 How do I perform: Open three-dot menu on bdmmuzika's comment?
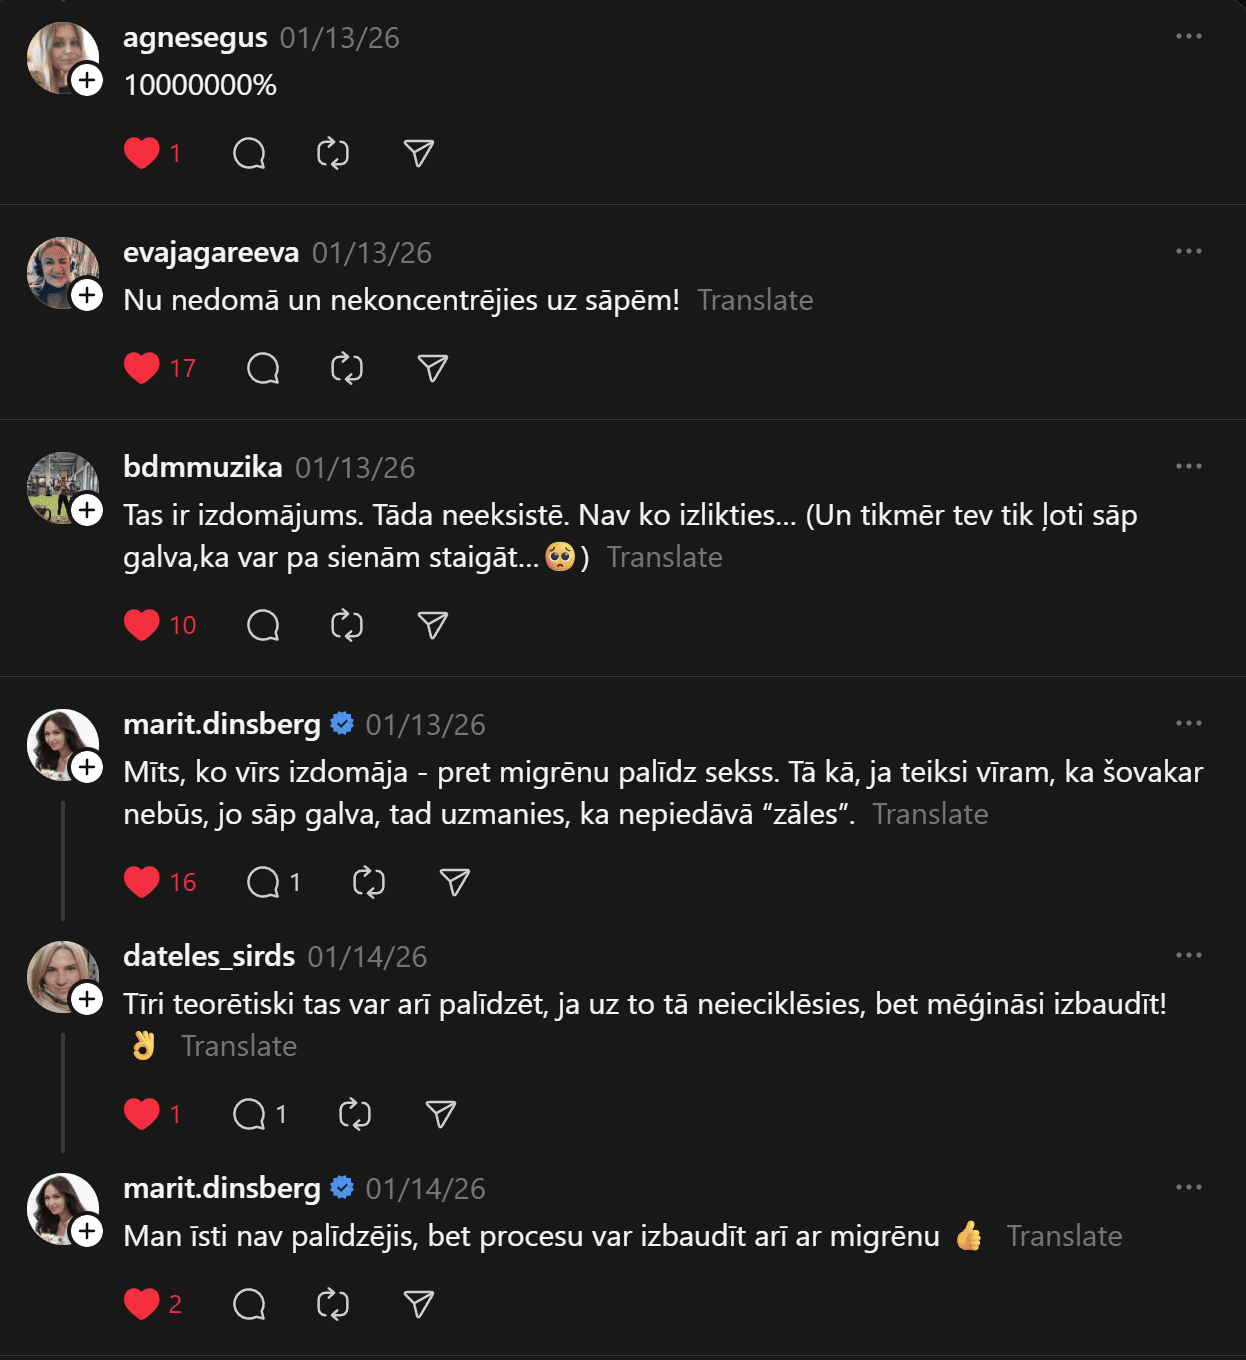pos(1188,467)
